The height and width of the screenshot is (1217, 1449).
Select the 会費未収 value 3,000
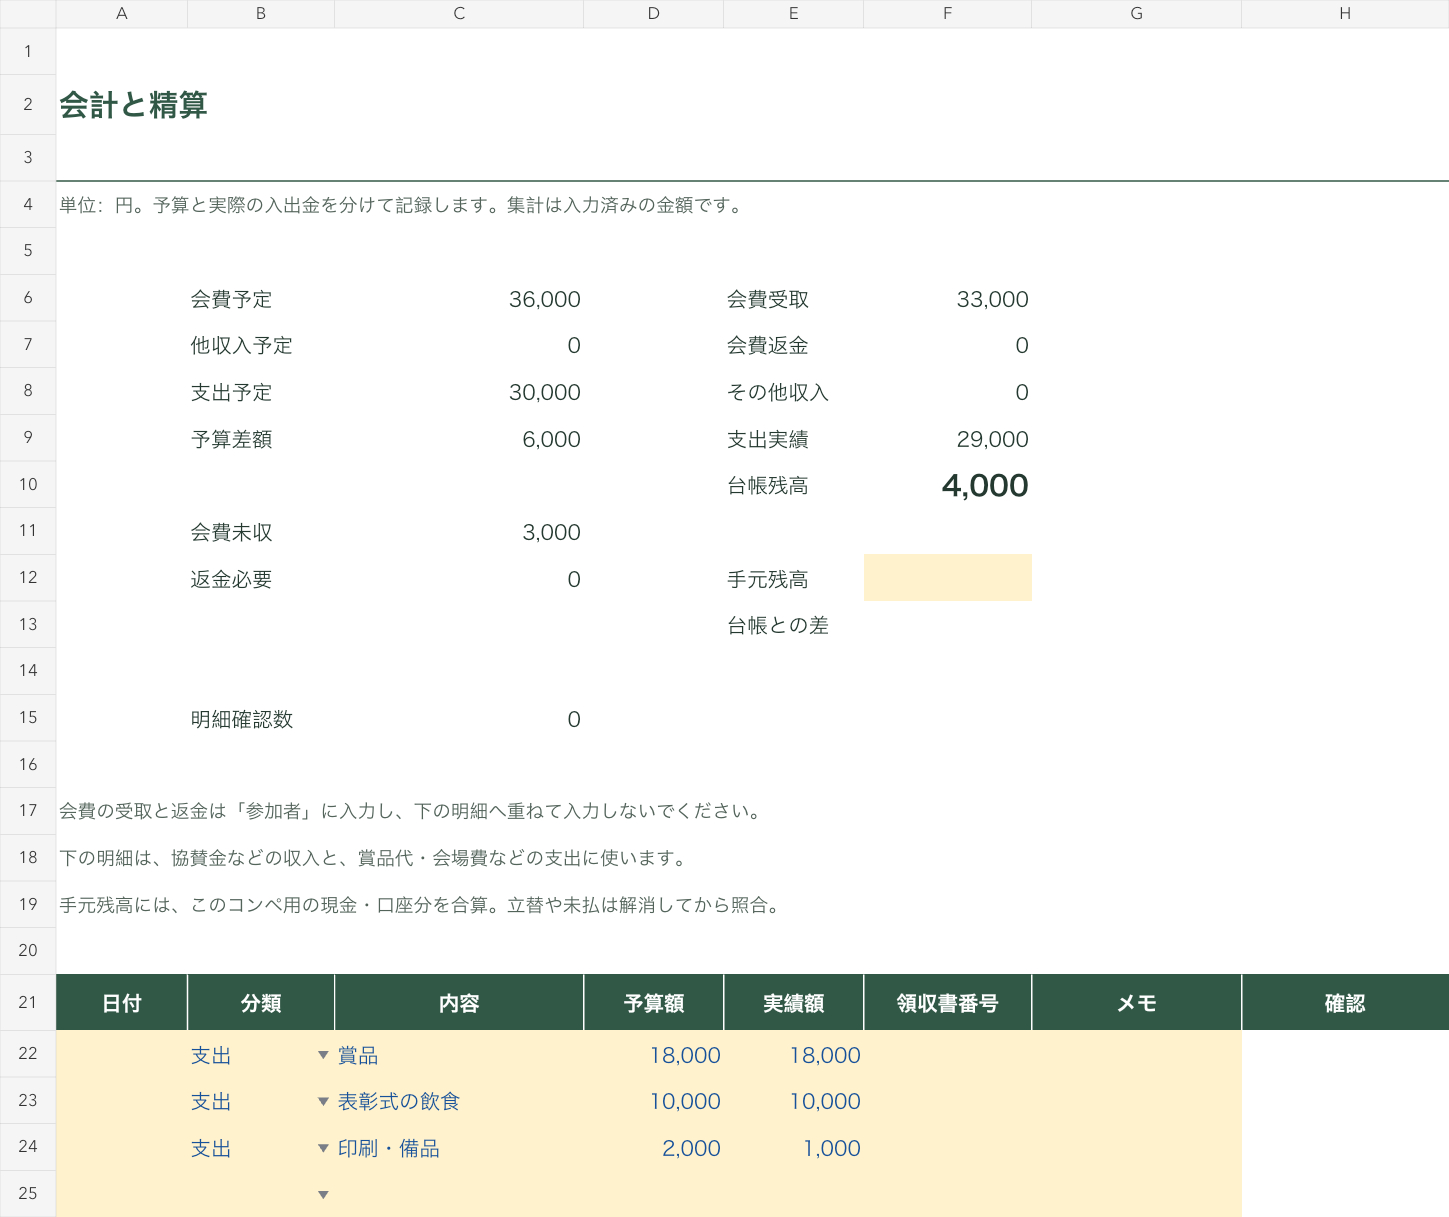[x=551, y=532]
